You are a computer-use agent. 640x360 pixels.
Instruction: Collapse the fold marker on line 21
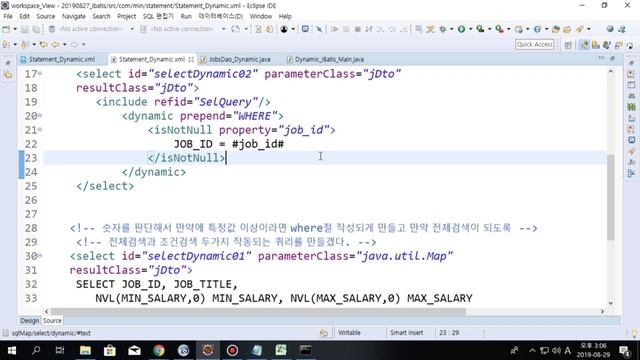(40, 130)
